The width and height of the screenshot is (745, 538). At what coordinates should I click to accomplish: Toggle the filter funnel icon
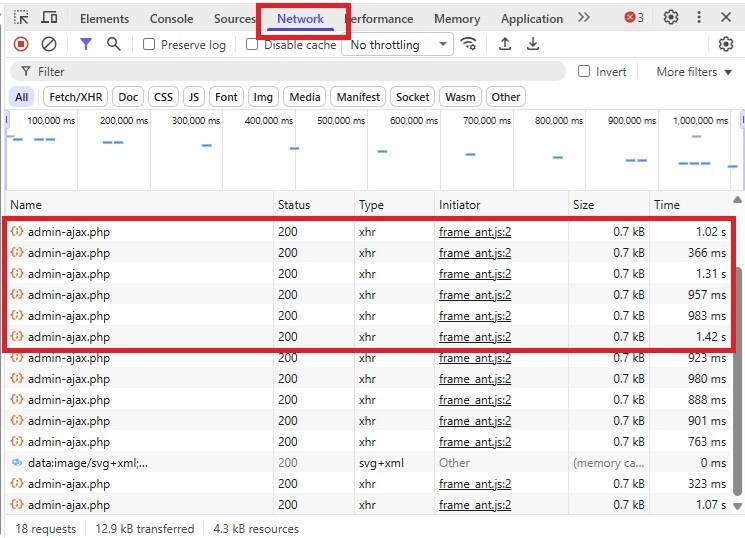click(86, 44)
